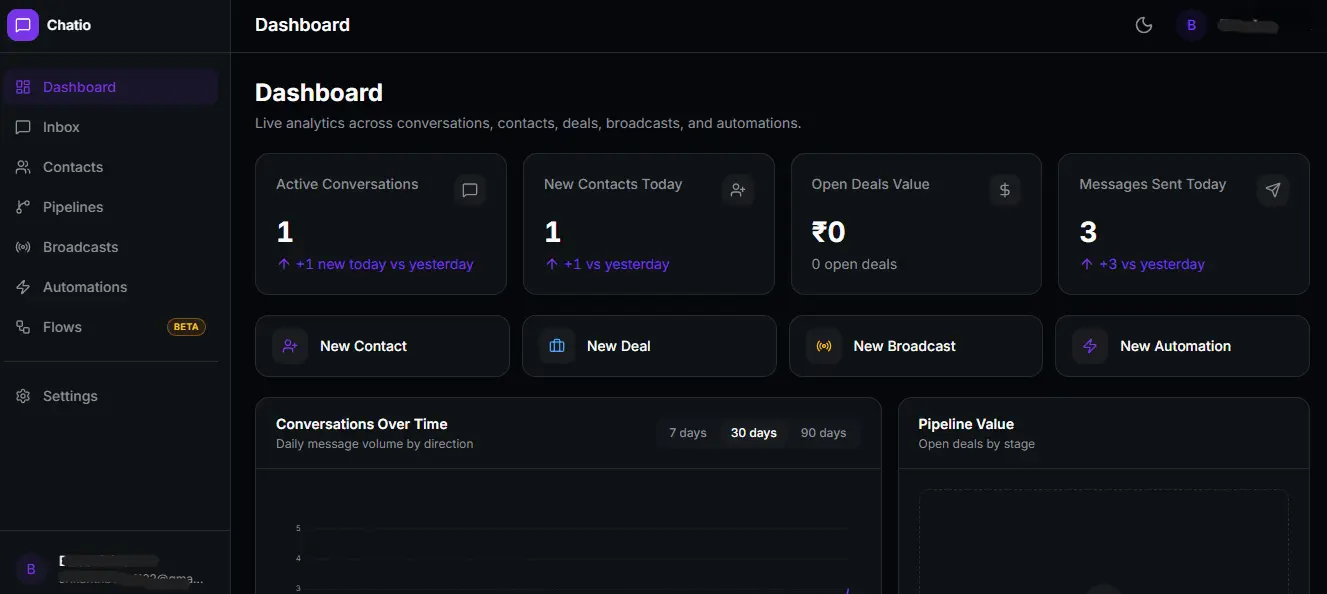Click the dollar icon in Open Deals Value card
Image resolution: width=1327 pixels, height=594 pixels.
(1005, 190)
